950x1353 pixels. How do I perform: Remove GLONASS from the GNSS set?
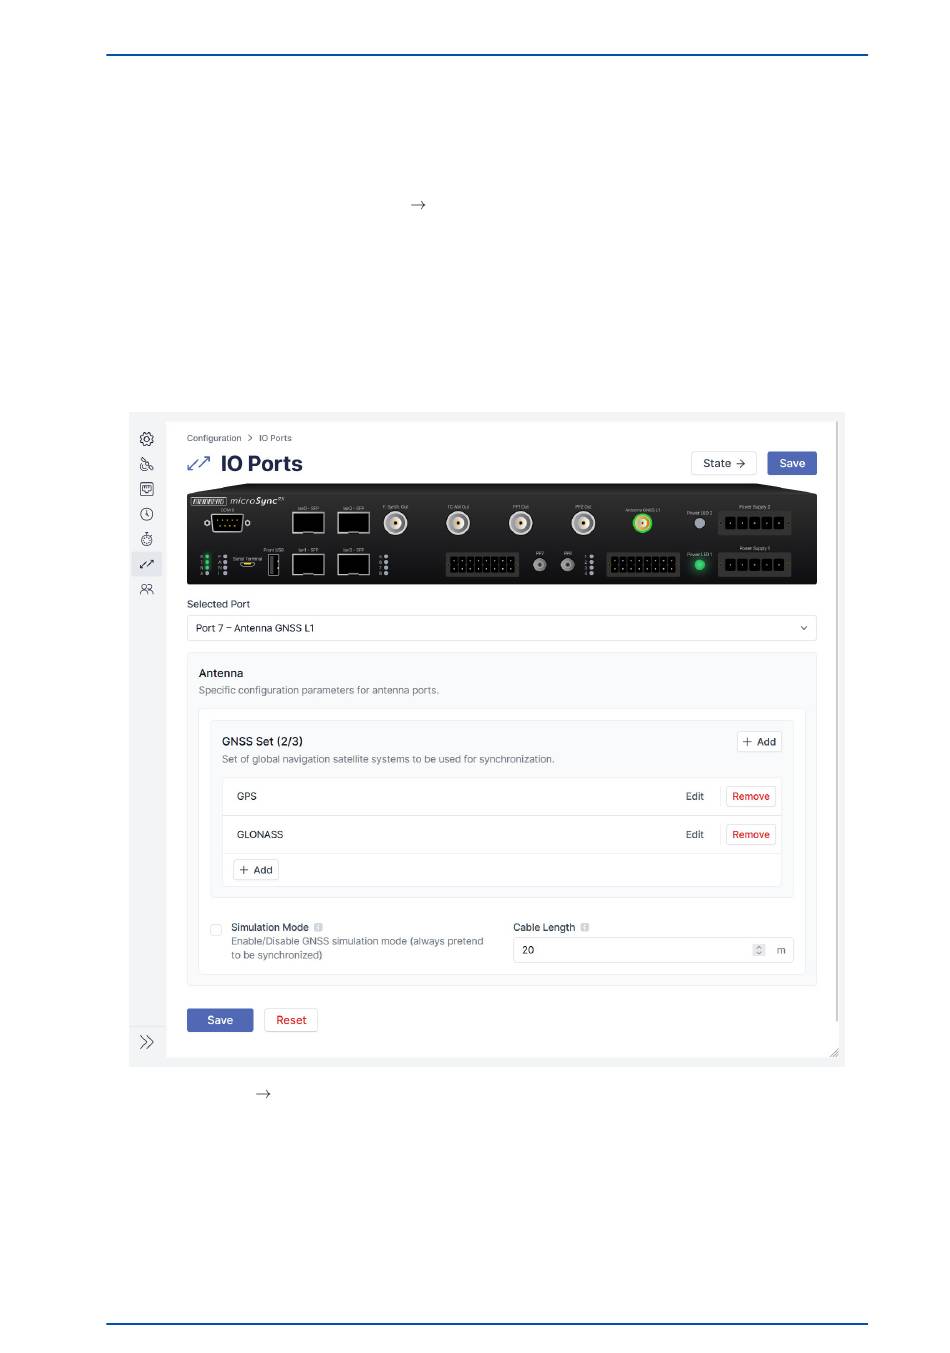click(x=750, y=835)
